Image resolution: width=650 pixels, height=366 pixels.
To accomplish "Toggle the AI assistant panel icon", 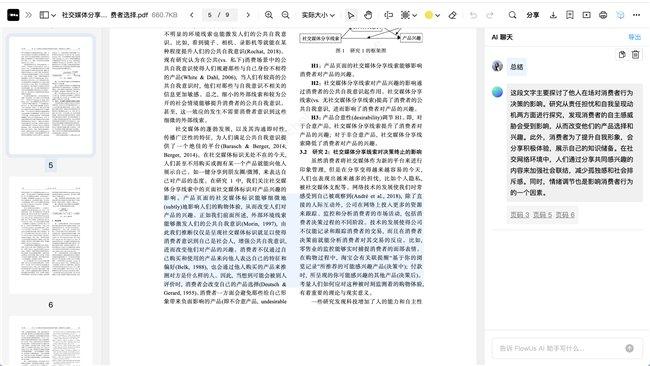I will pos(620,15).
